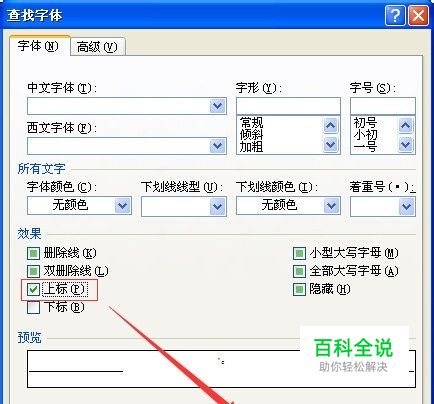Viewport: 434px width, 404px height.
Task: Toggle the 小型大写字母(M) checkbox
Action: tap(299, 254)
